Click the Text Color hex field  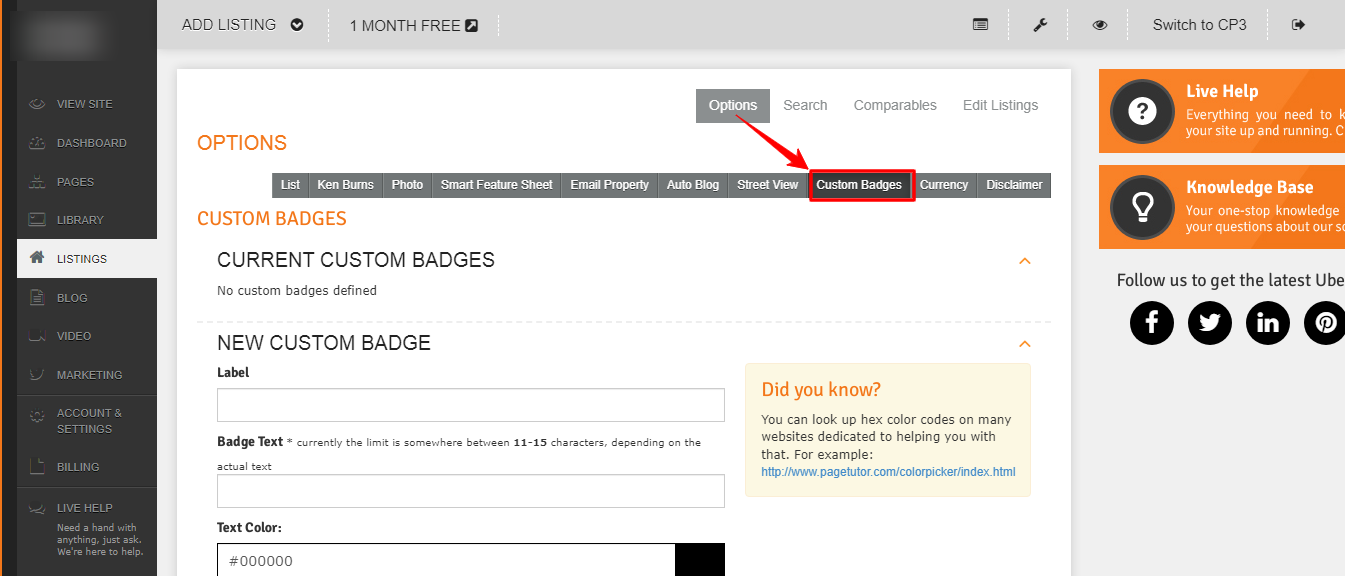pyautogui.click(x=446, y=560)
